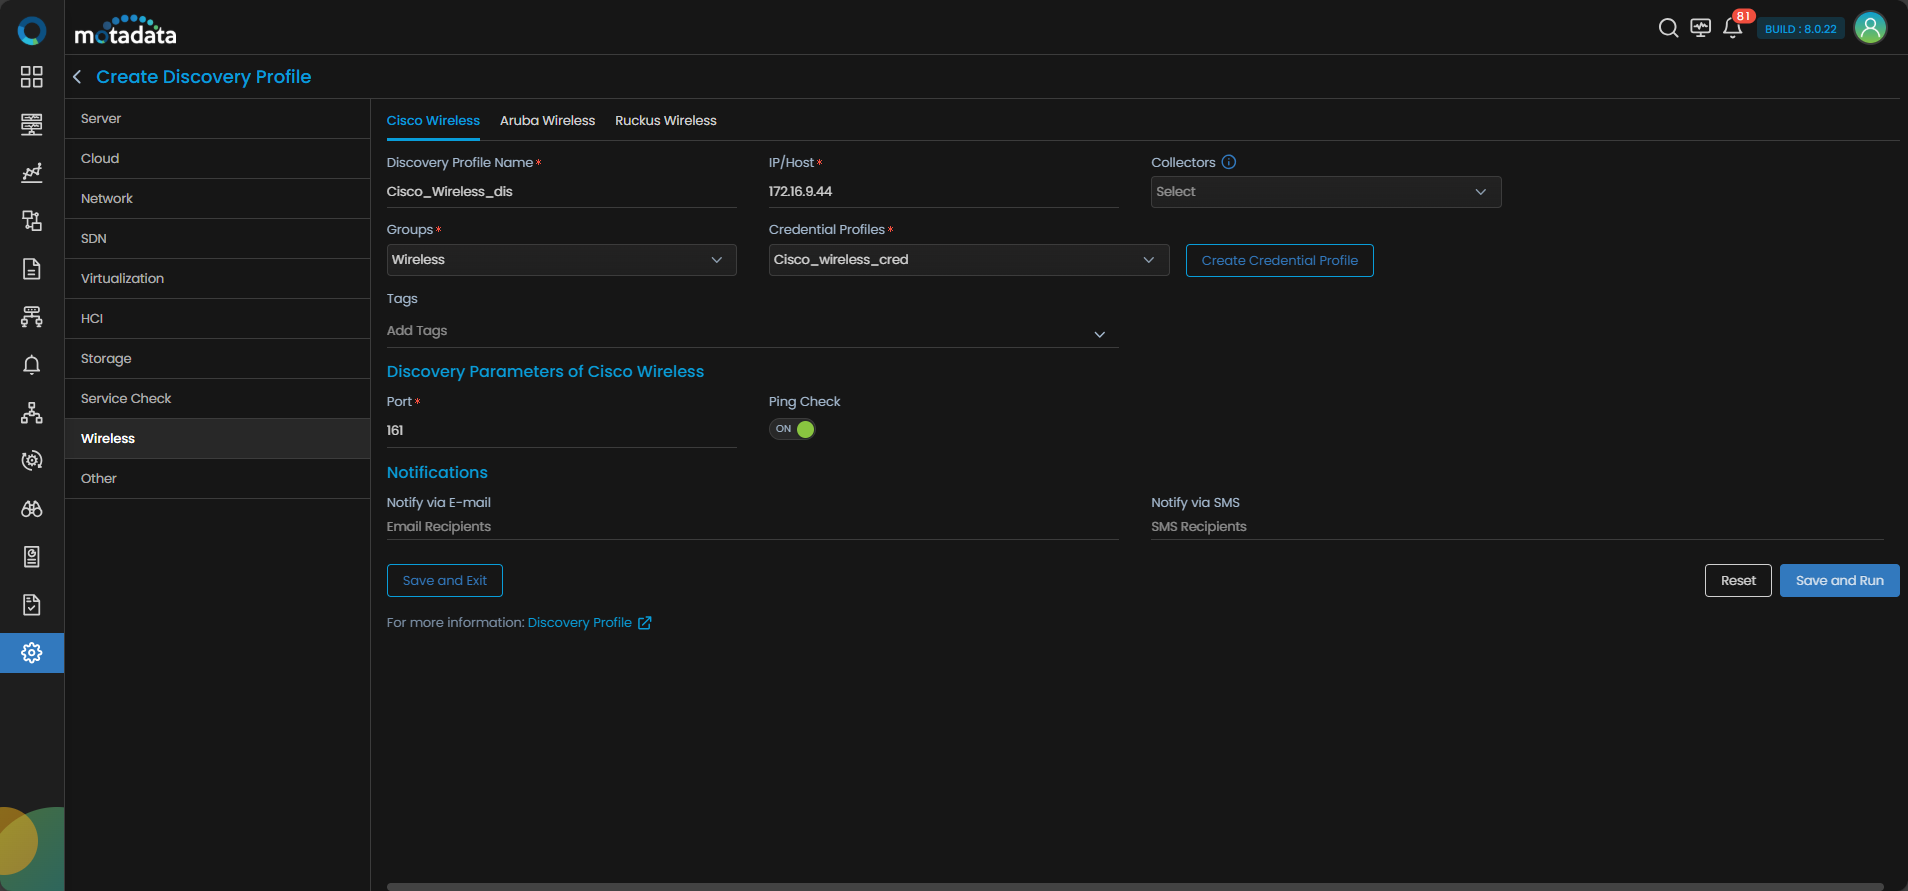The width and height of the screenshot is (1908, 891).
Task: Open the user profile avatar
Action: [x=1870, y=28]
